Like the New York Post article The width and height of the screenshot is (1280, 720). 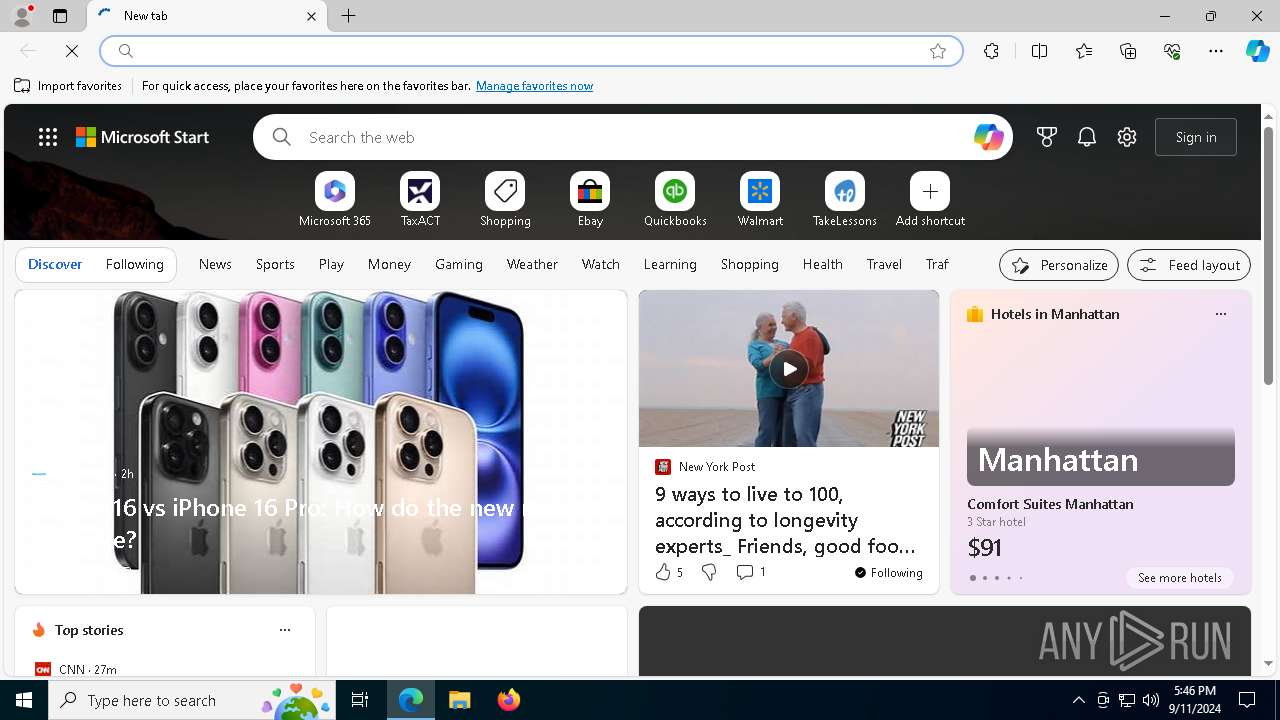coord(668,572)
